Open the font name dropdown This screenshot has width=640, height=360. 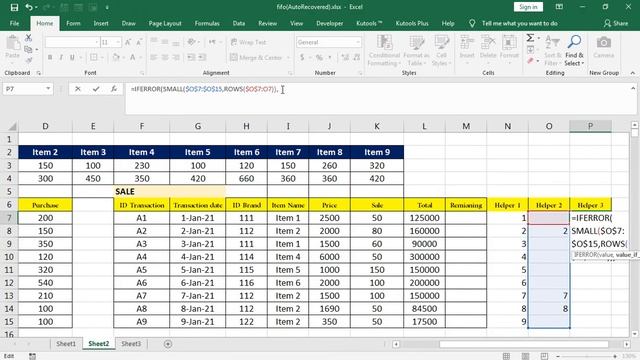pos(97,42)
